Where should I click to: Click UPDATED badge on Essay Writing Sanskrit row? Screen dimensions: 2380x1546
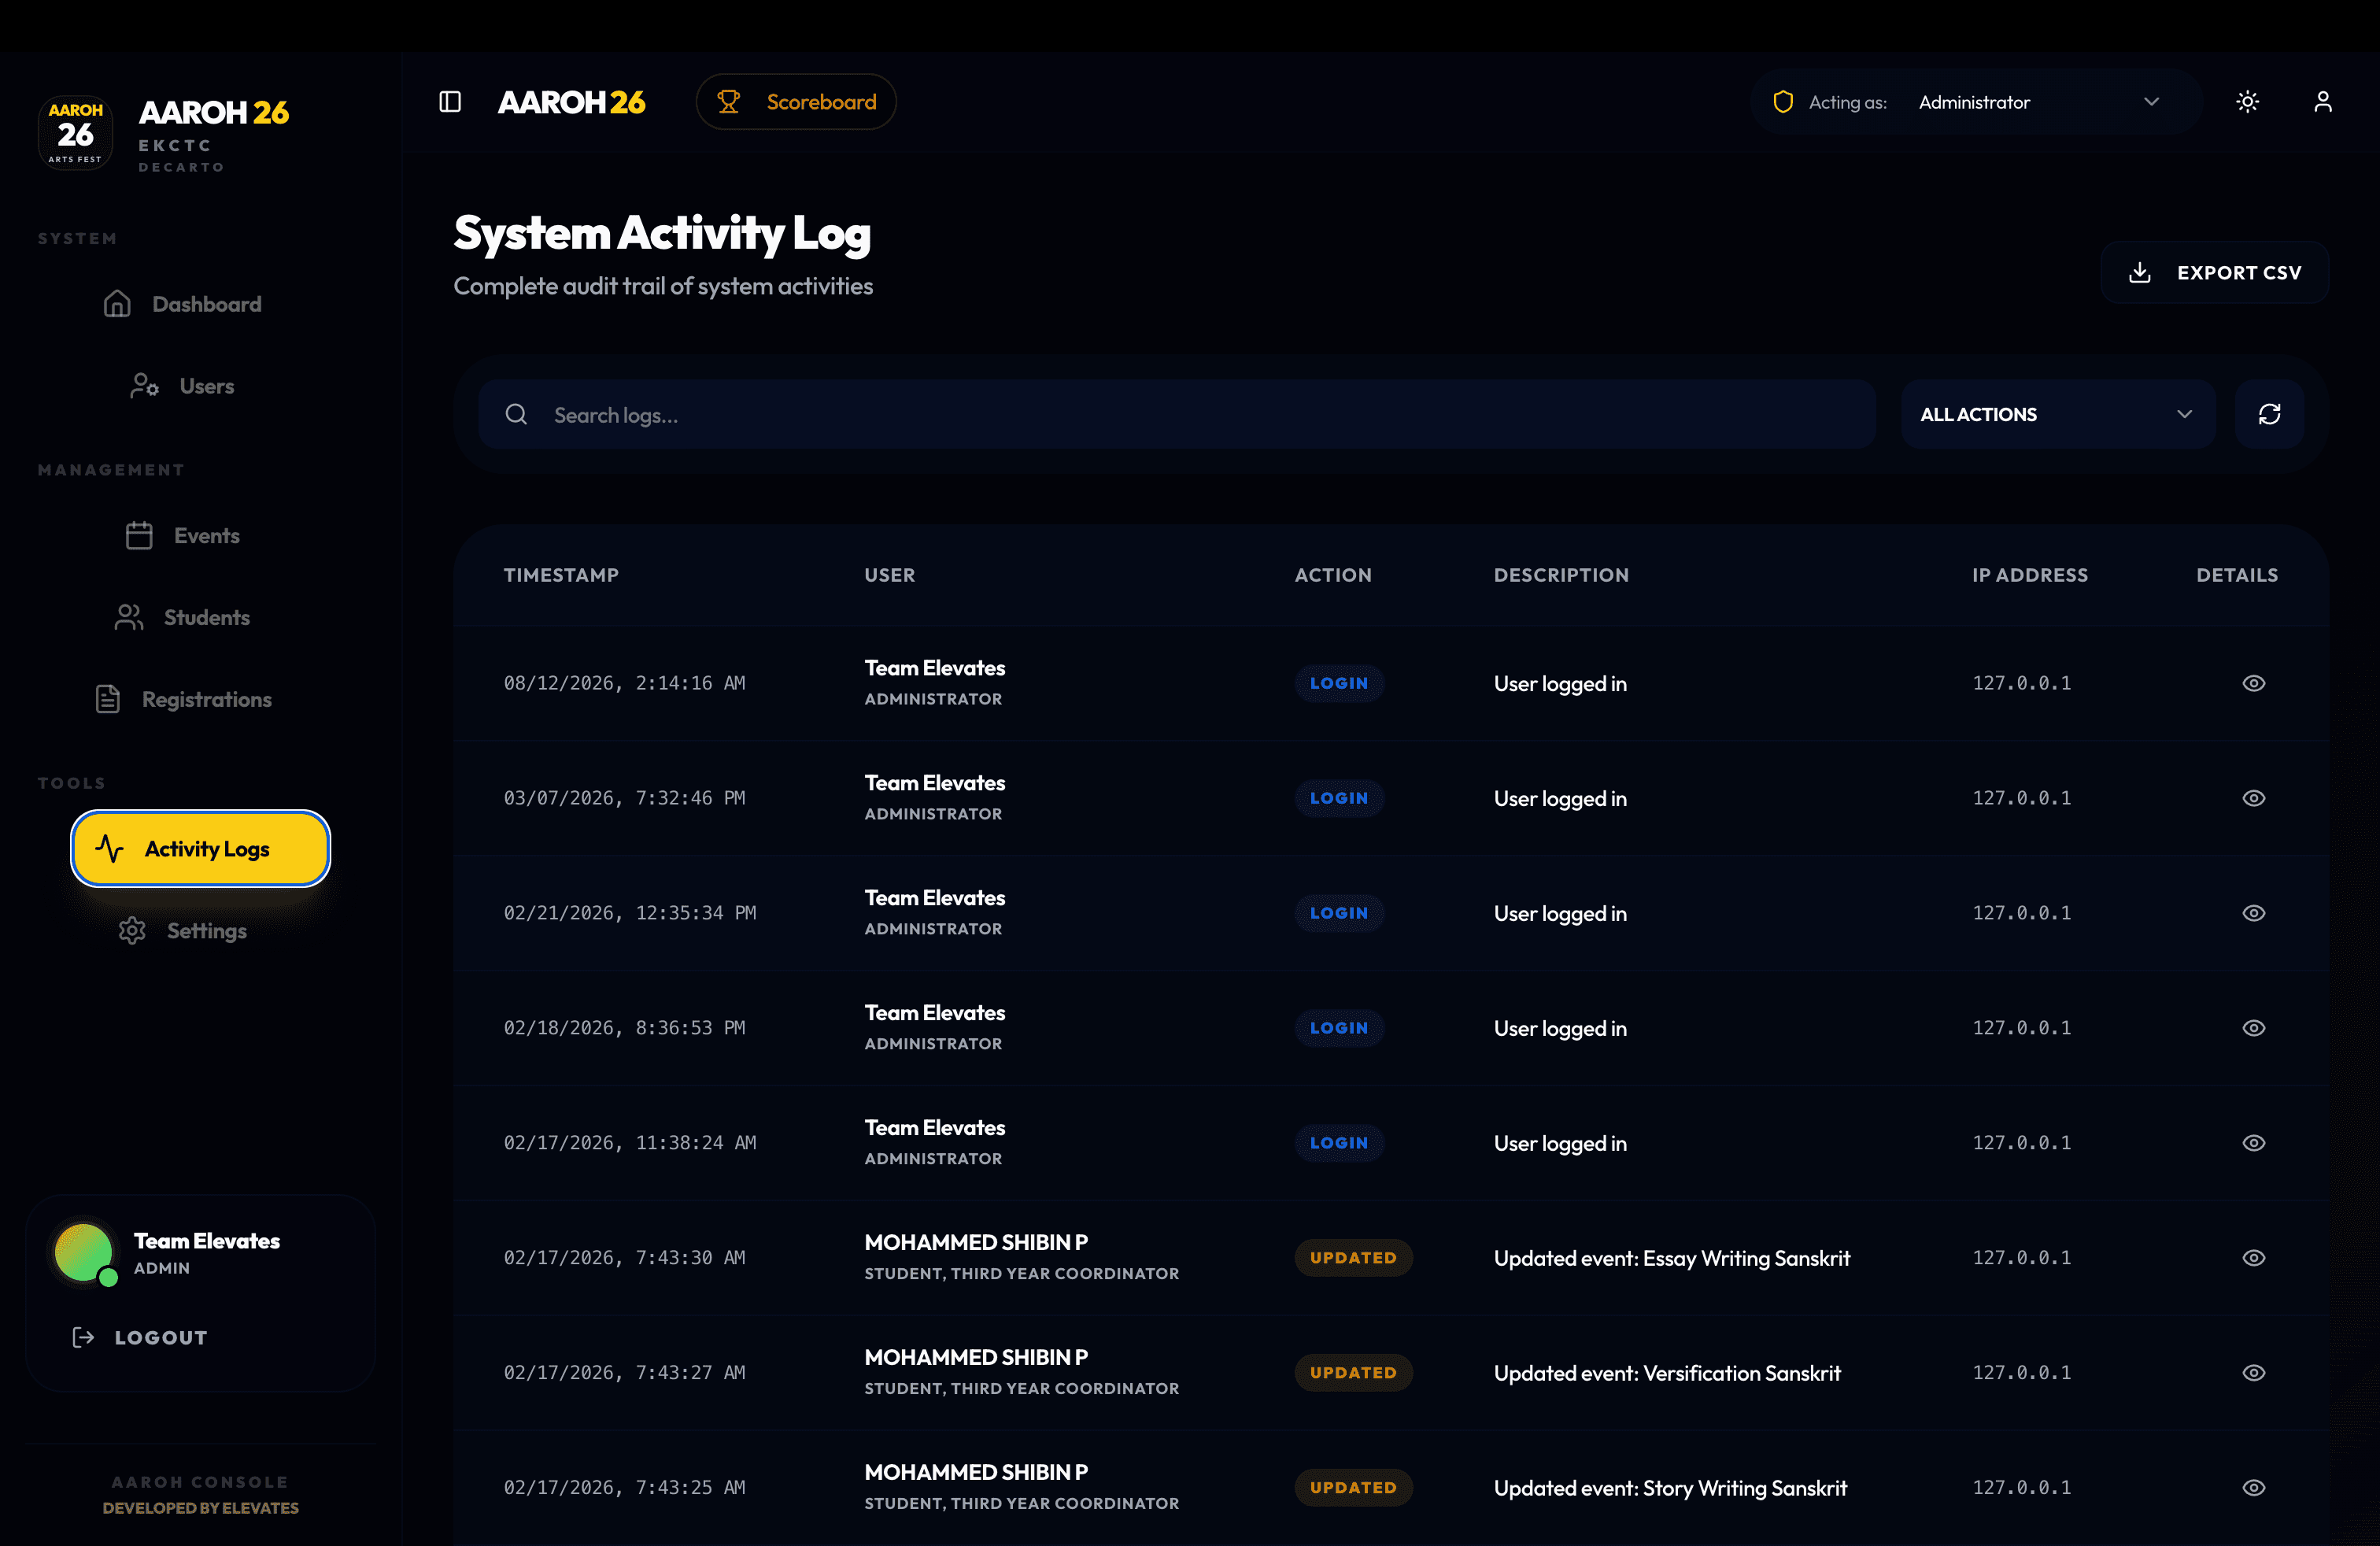(x=1353, y=1258)
